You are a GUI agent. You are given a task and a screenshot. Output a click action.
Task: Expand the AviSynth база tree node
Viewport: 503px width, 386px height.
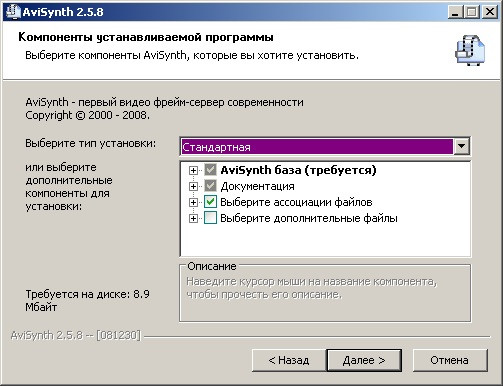(x=193, y=170)
